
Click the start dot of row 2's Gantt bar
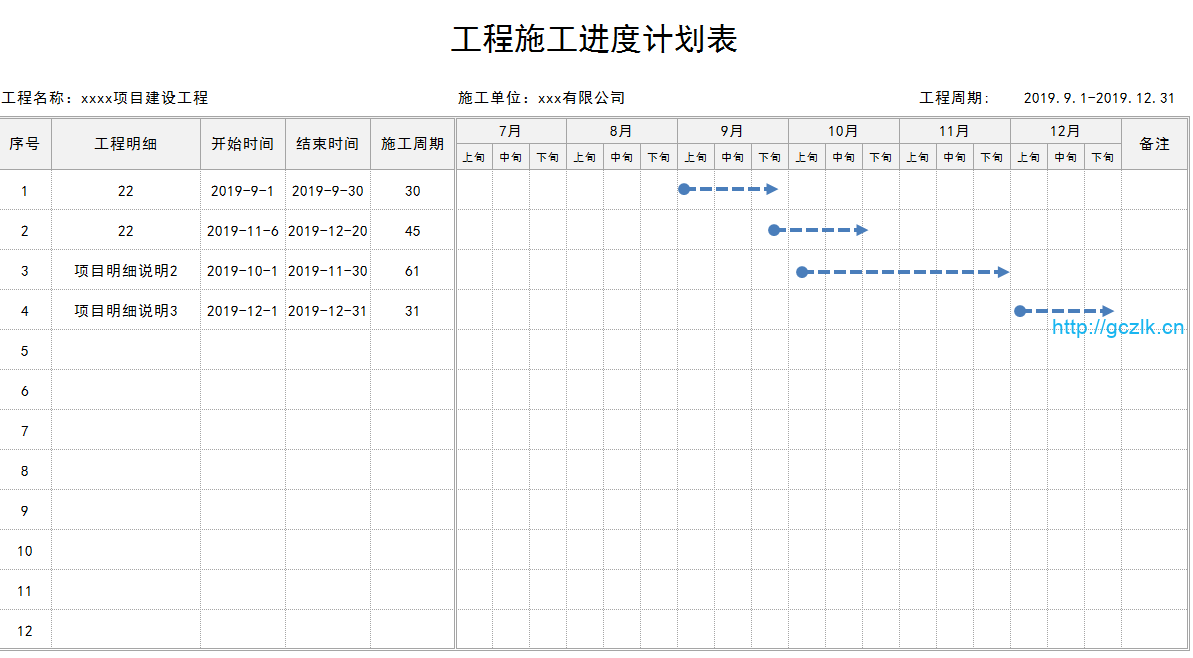pyautogui.click(x=774, y=230)
